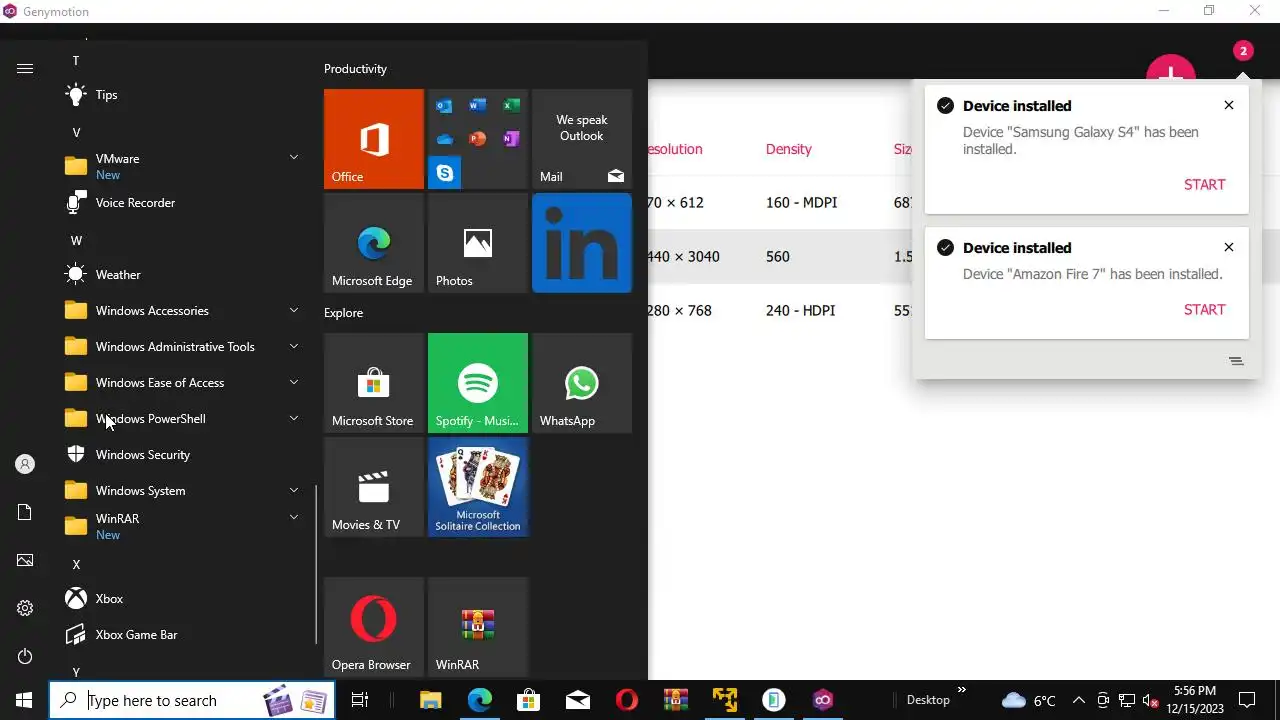This screenshot has width=1280, height=720.
Task: Launch Microsoft Edge tile
Action: pyautogui.click(x=374, y=243)
